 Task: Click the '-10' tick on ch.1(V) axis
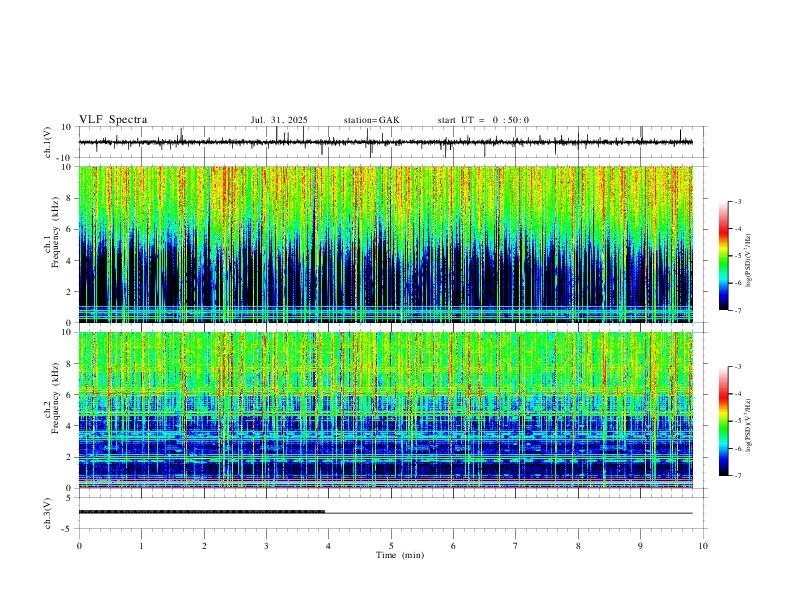65,158
